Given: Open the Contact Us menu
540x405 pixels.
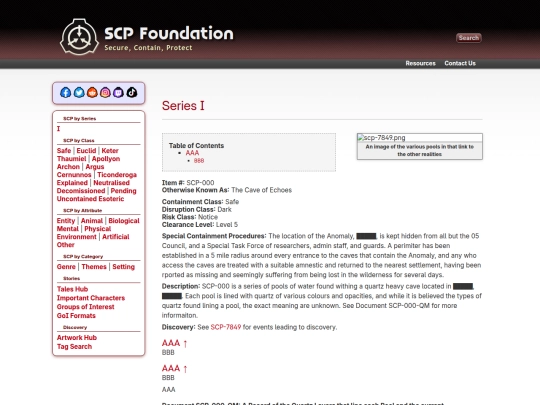Looking at the screenshot, I should pyautogui.click(x=460, y=63).
